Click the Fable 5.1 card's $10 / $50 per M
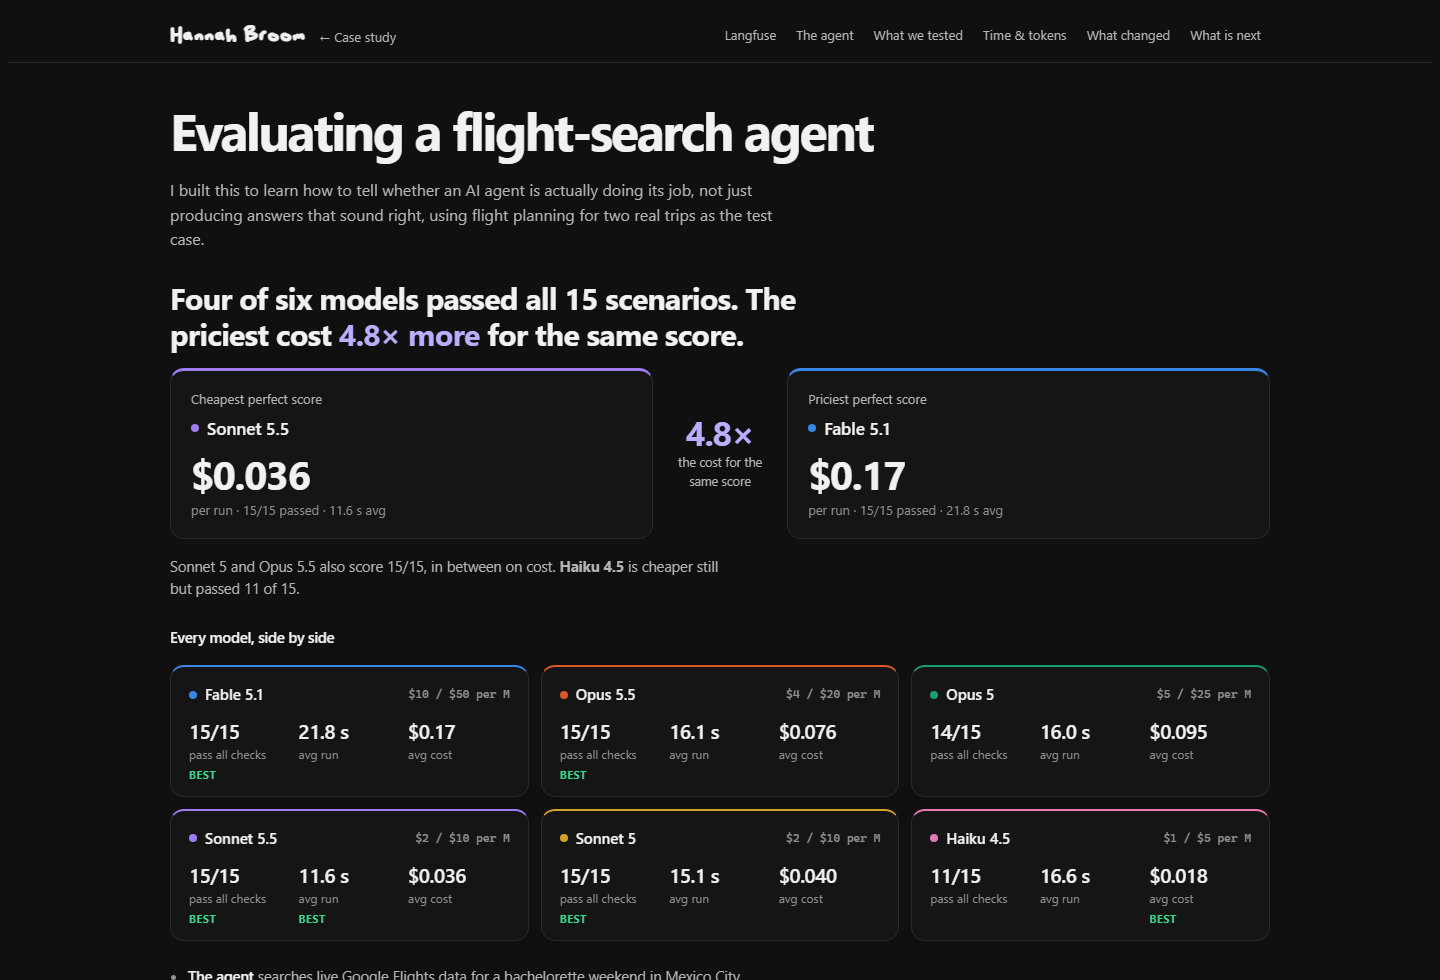The image size is (1440, 980). pyautogui.click(x=459, y=694)
